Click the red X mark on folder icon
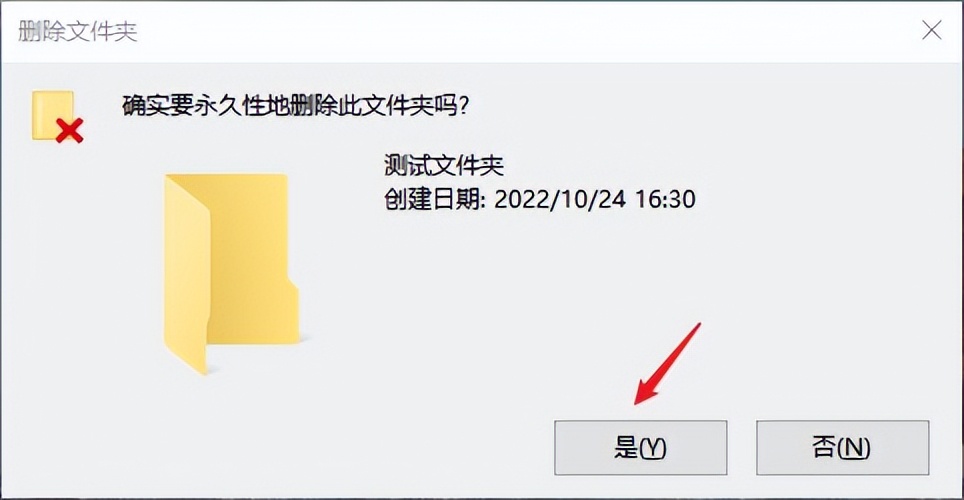 (x=69, y=131)
